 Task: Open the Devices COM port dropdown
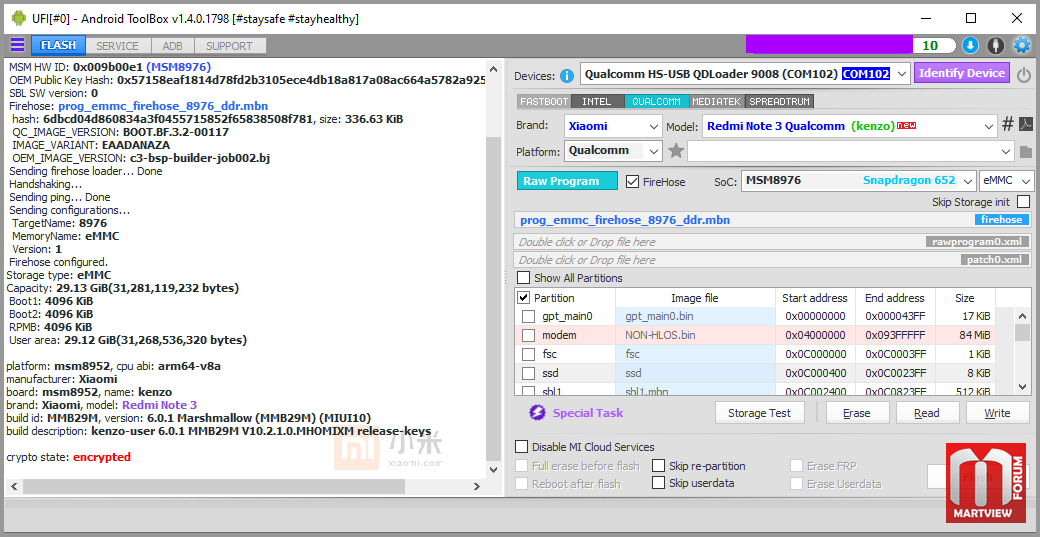pyautogui.click(x=901, y=74)
